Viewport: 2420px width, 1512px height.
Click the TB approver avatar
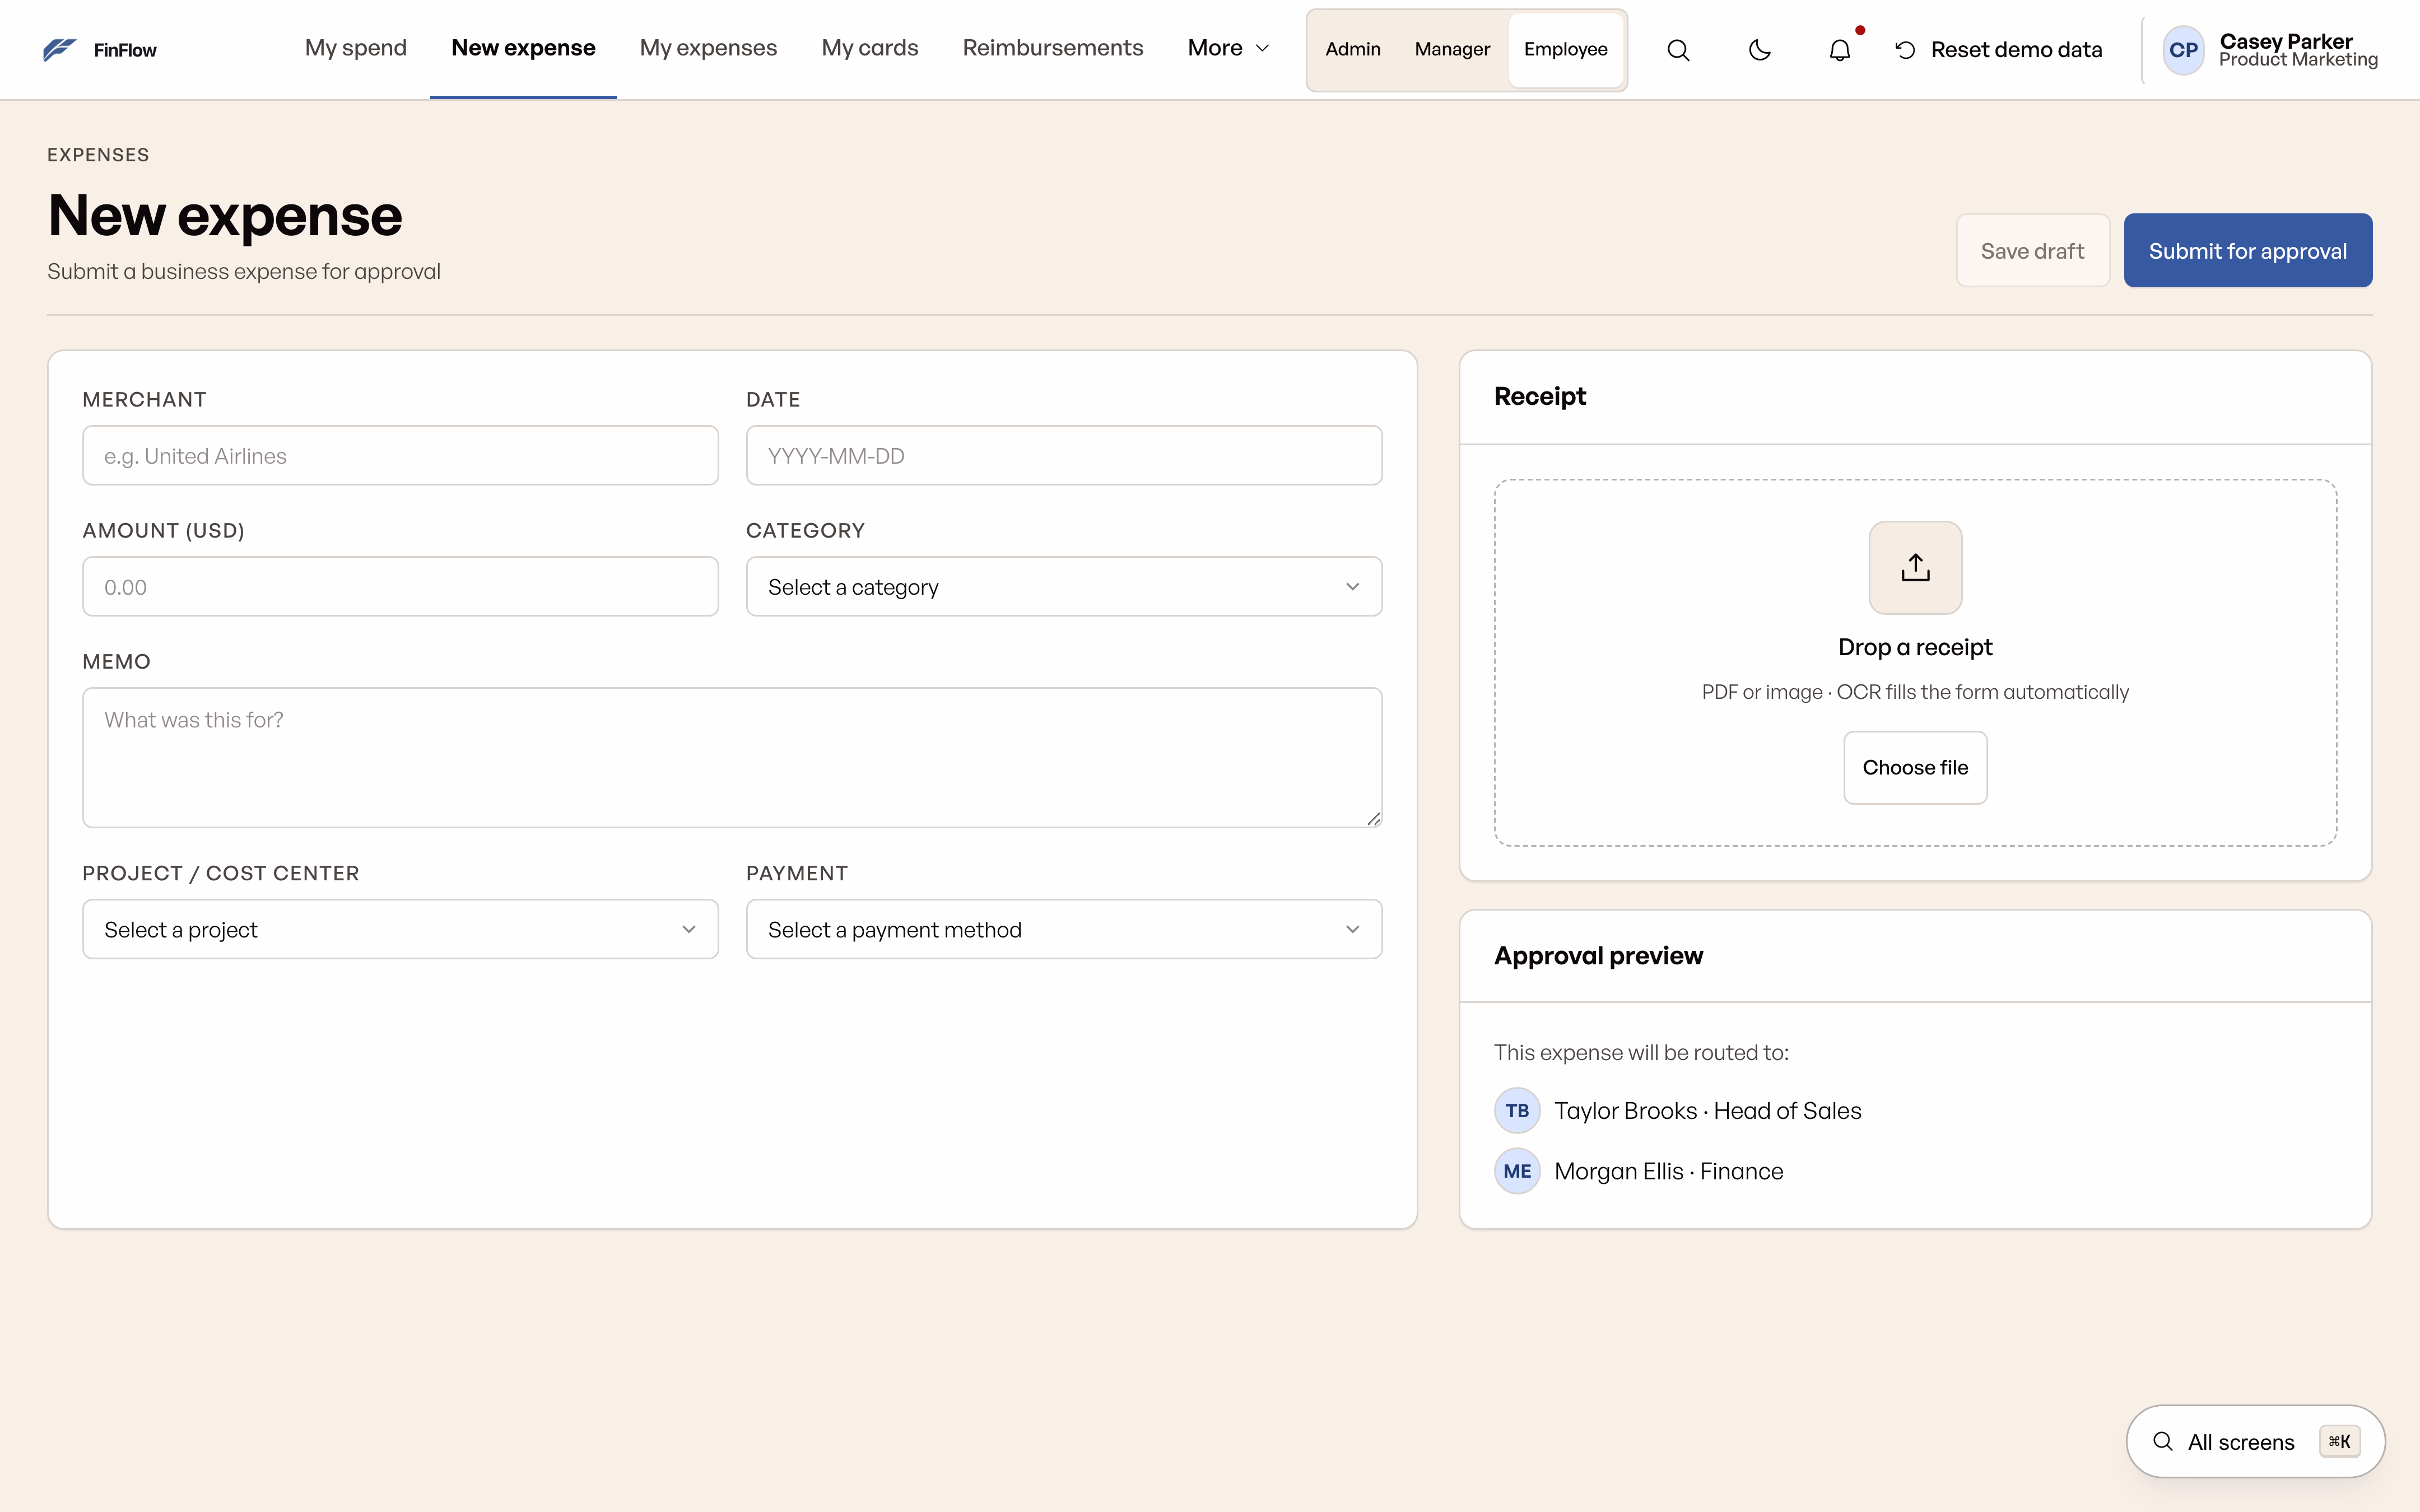[1517, 1110]
